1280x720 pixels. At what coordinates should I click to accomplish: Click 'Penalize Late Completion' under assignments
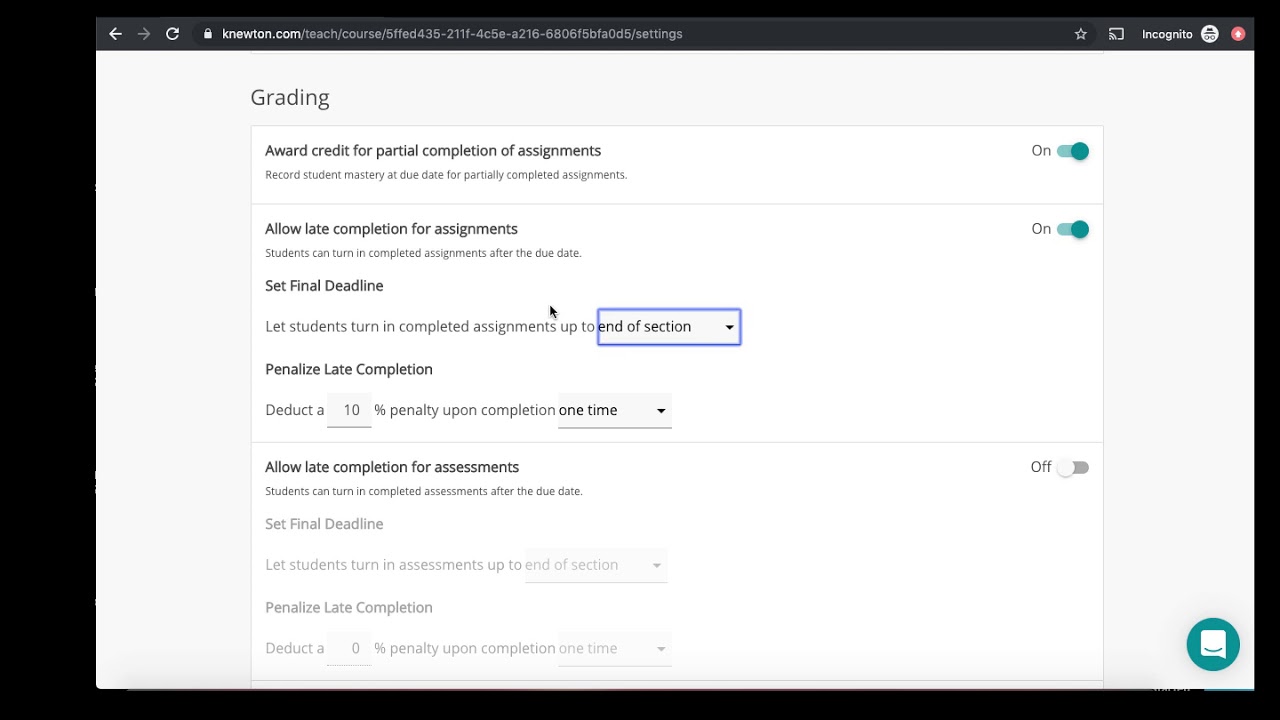point(349,369)
